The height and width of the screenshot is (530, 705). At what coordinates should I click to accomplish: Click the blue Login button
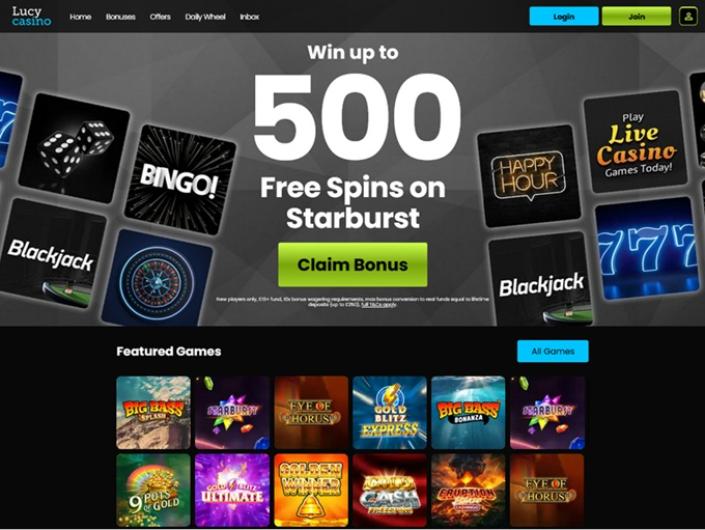564,16
